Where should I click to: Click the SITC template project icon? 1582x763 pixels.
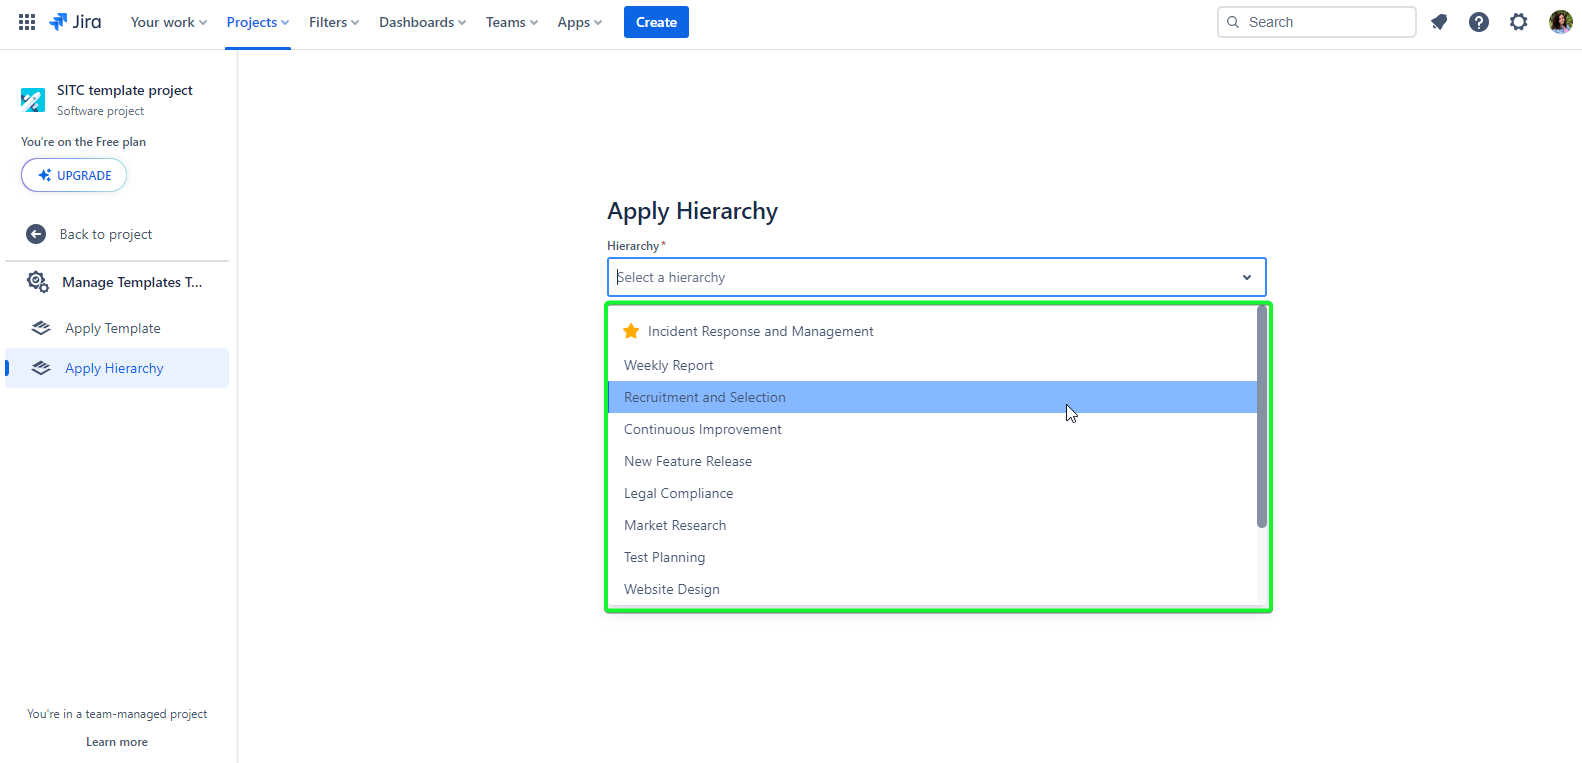coord(33,100)
